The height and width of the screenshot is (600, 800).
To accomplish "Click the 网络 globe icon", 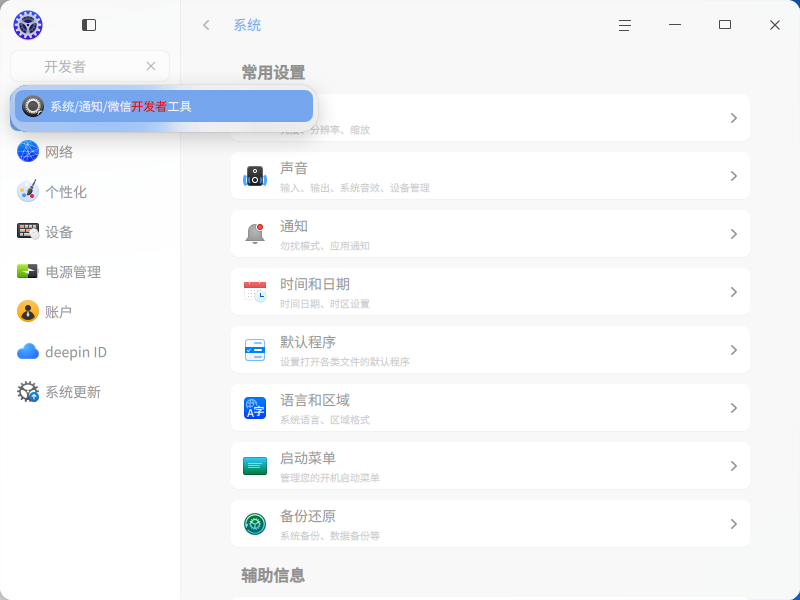I will tap(28, 152).
